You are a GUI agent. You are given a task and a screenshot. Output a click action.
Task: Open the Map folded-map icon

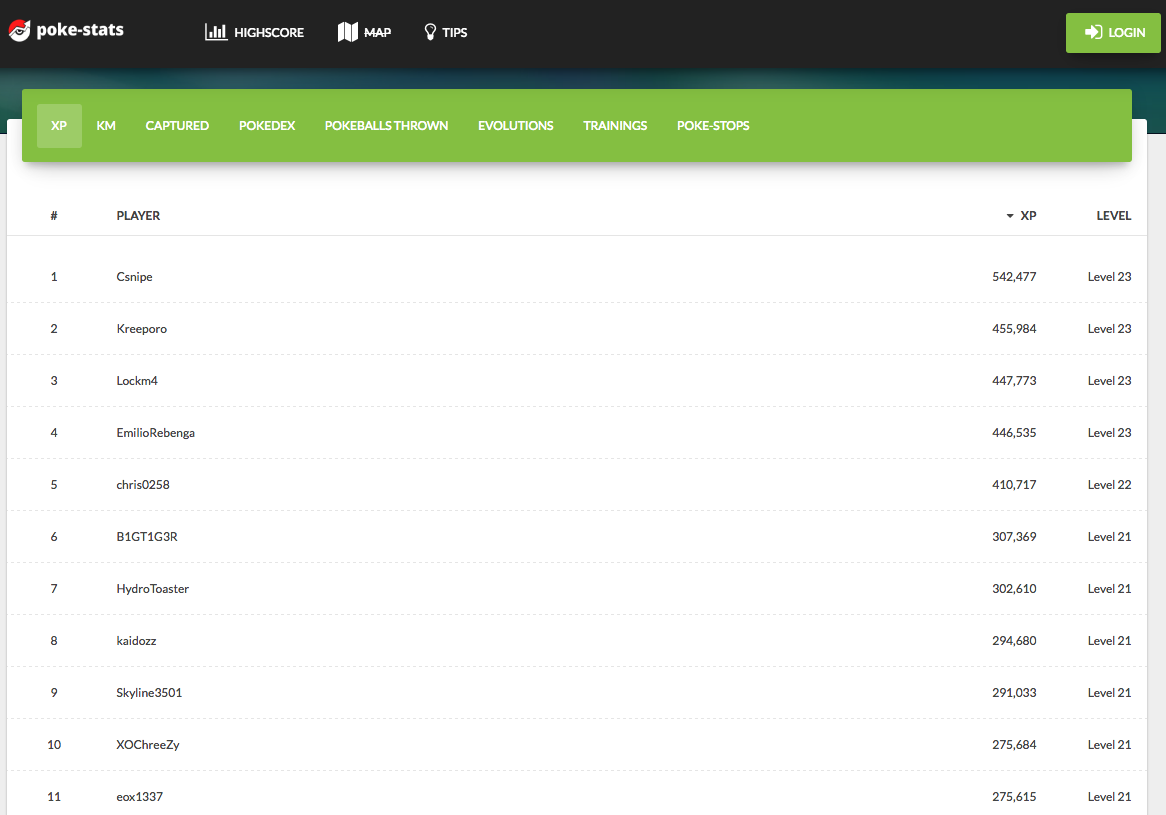(347, 31)
